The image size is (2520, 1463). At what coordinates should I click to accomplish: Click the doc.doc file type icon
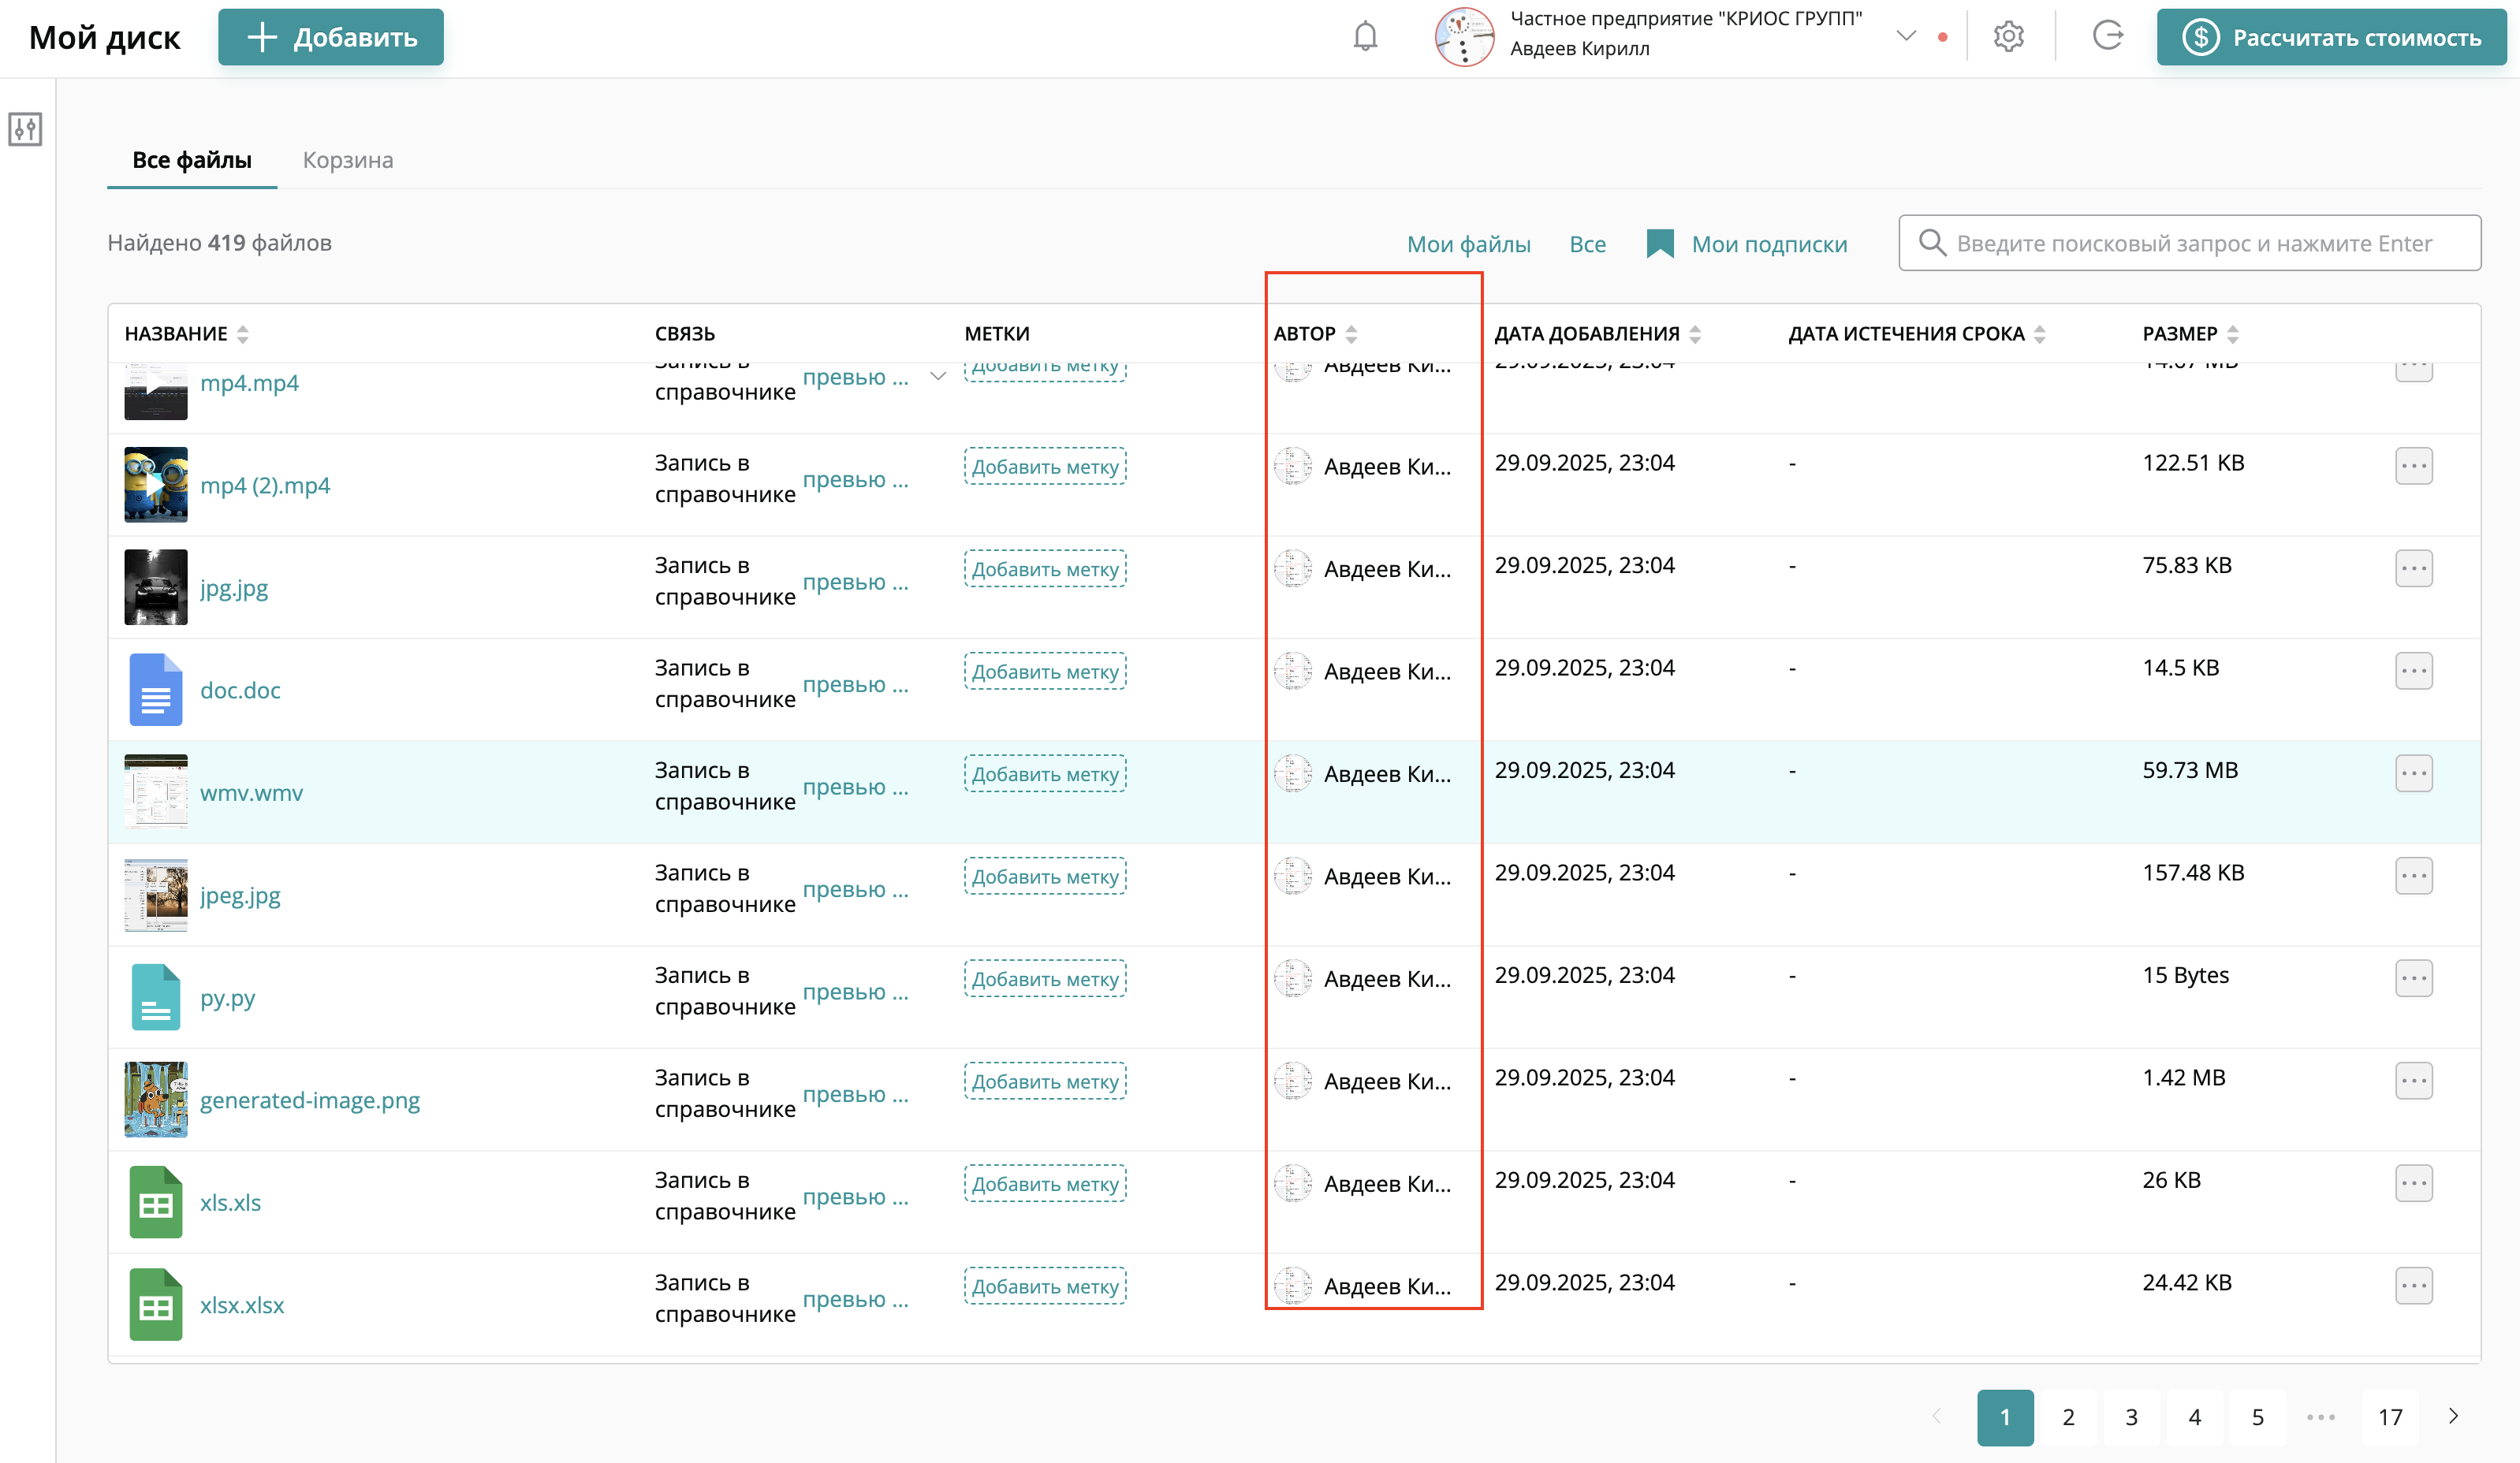(x=155, y=690)
